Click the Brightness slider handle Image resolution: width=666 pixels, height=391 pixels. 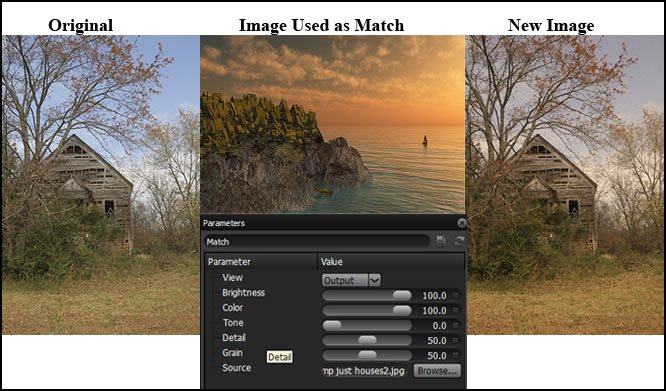(x=402, y=295)
